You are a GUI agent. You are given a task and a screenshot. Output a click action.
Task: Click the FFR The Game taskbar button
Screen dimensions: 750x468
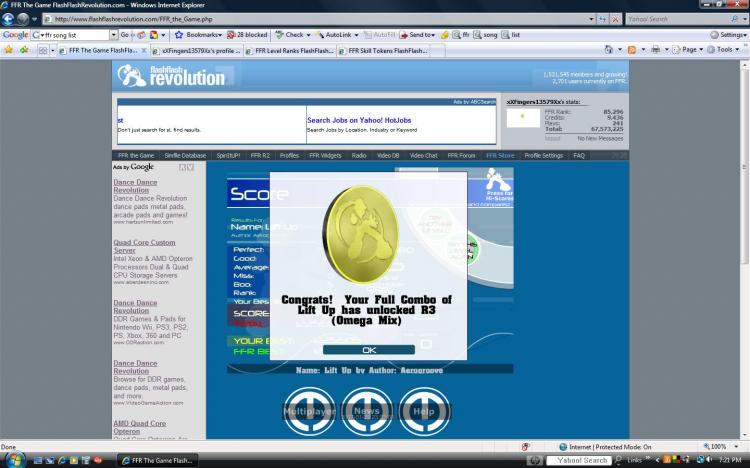coord(158,460)
